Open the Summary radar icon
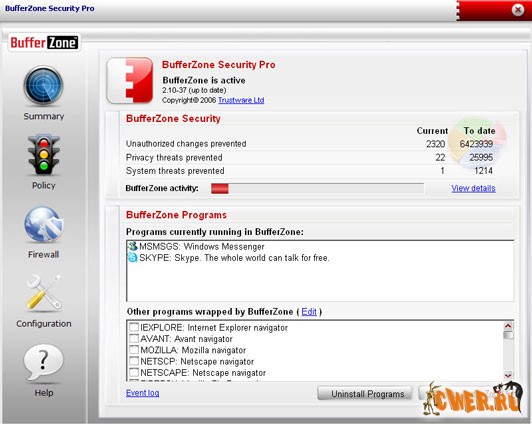 point(43,85)
